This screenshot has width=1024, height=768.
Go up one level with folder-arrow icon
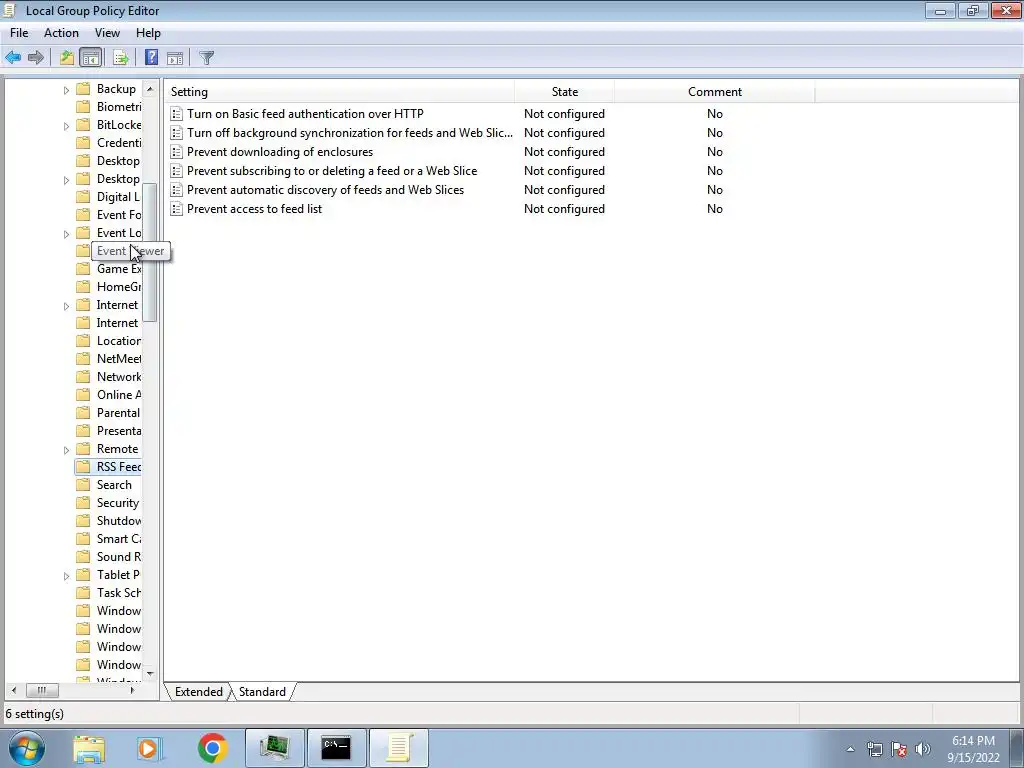[67, 57]
